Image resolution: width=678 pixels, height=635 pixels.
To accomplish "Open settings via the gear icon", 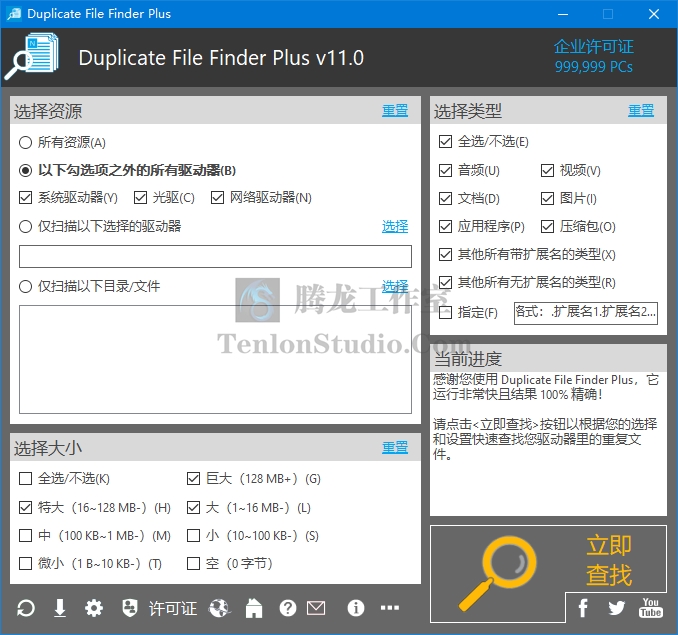I will 94,608.
